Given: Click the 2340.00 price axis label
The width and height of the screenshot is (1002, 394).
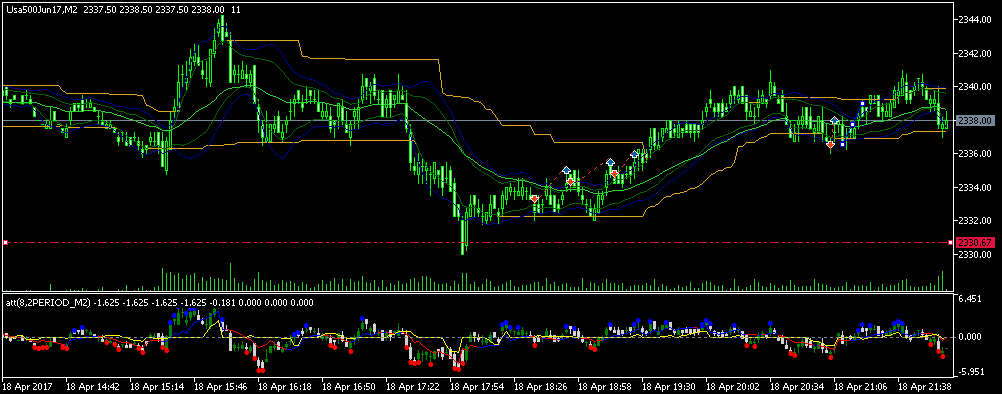Looking at the screenshot, I should (976, 87).
